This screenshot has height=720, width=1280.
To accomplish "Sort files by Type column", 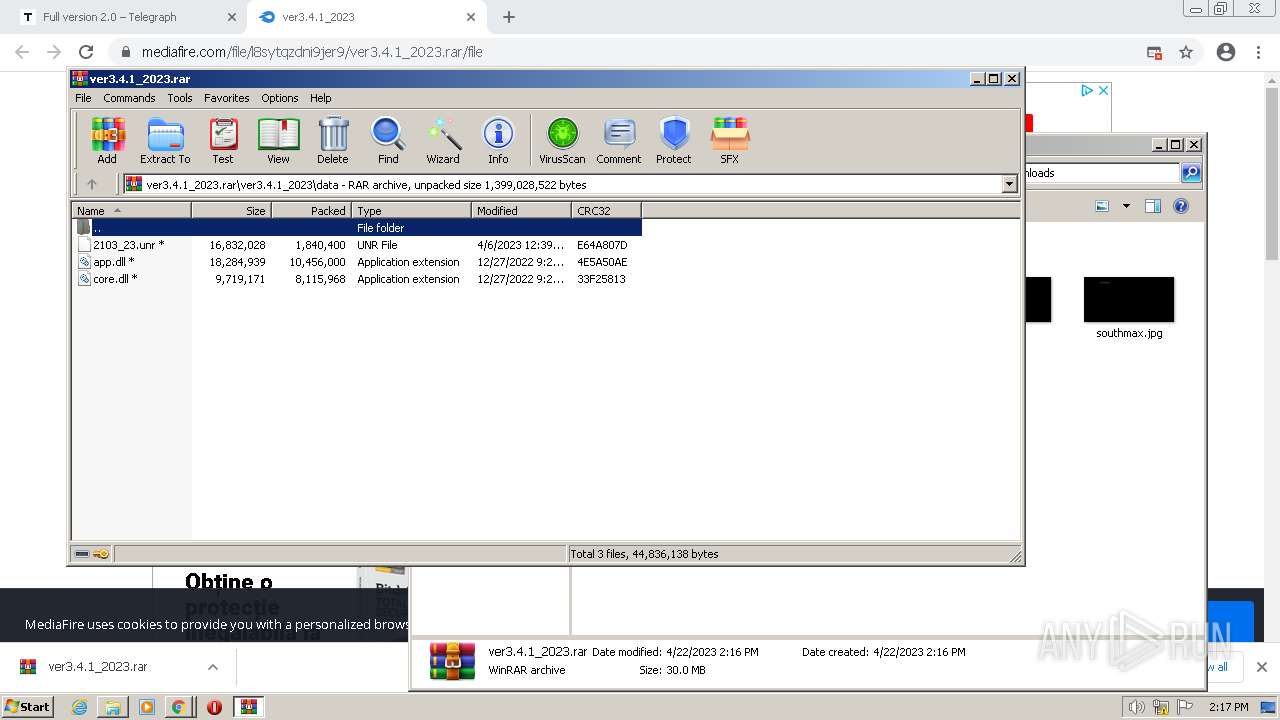I will point(411,210).
